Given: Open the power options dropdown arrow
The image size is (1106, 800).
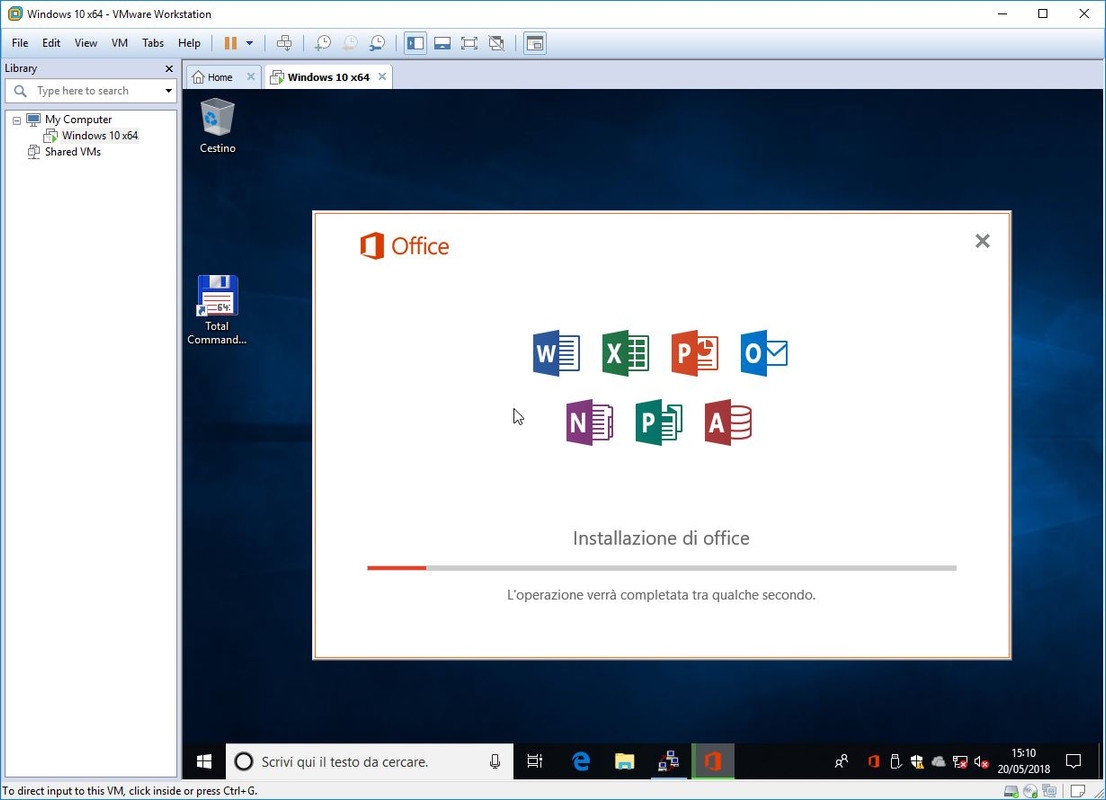Looking at the screenshot, I should (x=250, y=43).
